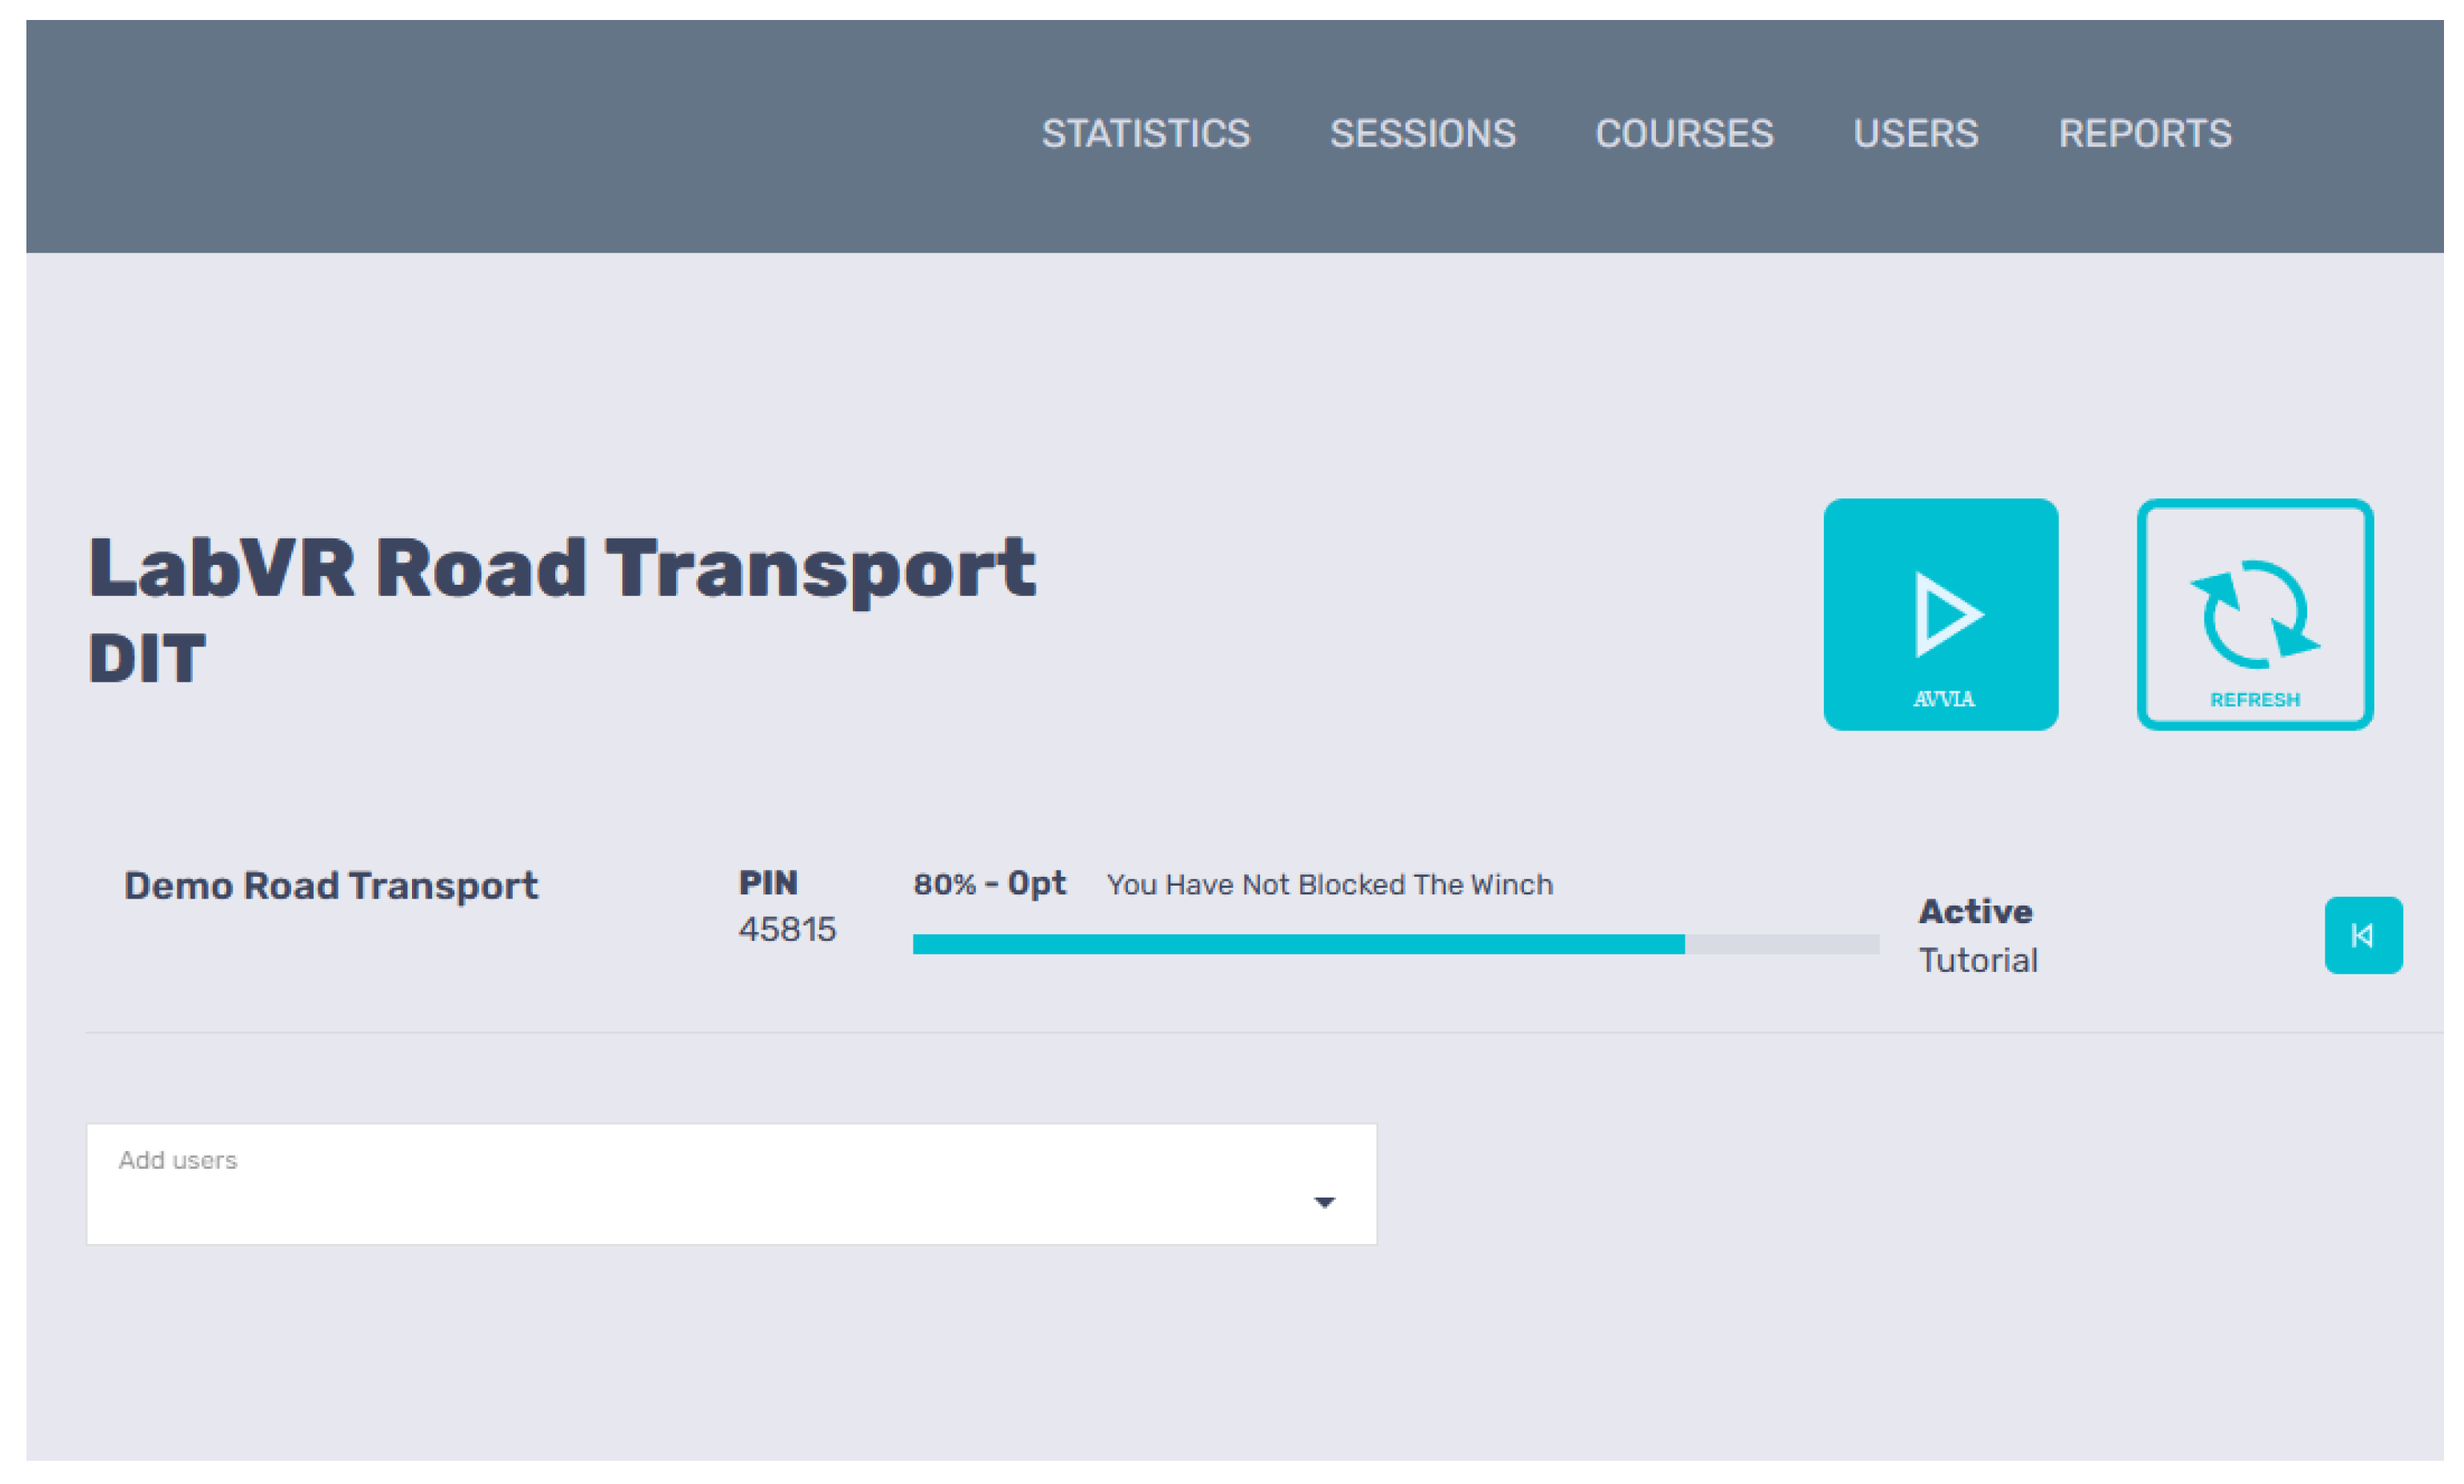Click the 80% progress bar
This screenshot has height=1484, width=2464.
pos(1396,944)
